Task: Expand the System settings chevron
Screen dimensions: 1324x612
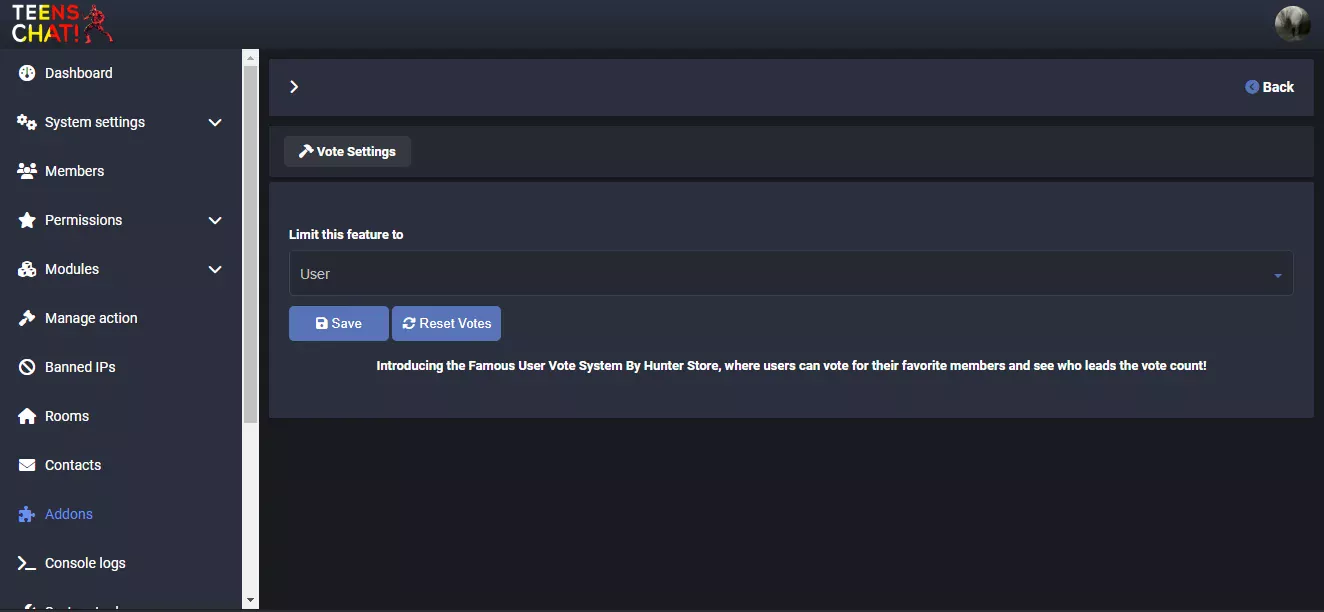Action: [x=215, y=122]
